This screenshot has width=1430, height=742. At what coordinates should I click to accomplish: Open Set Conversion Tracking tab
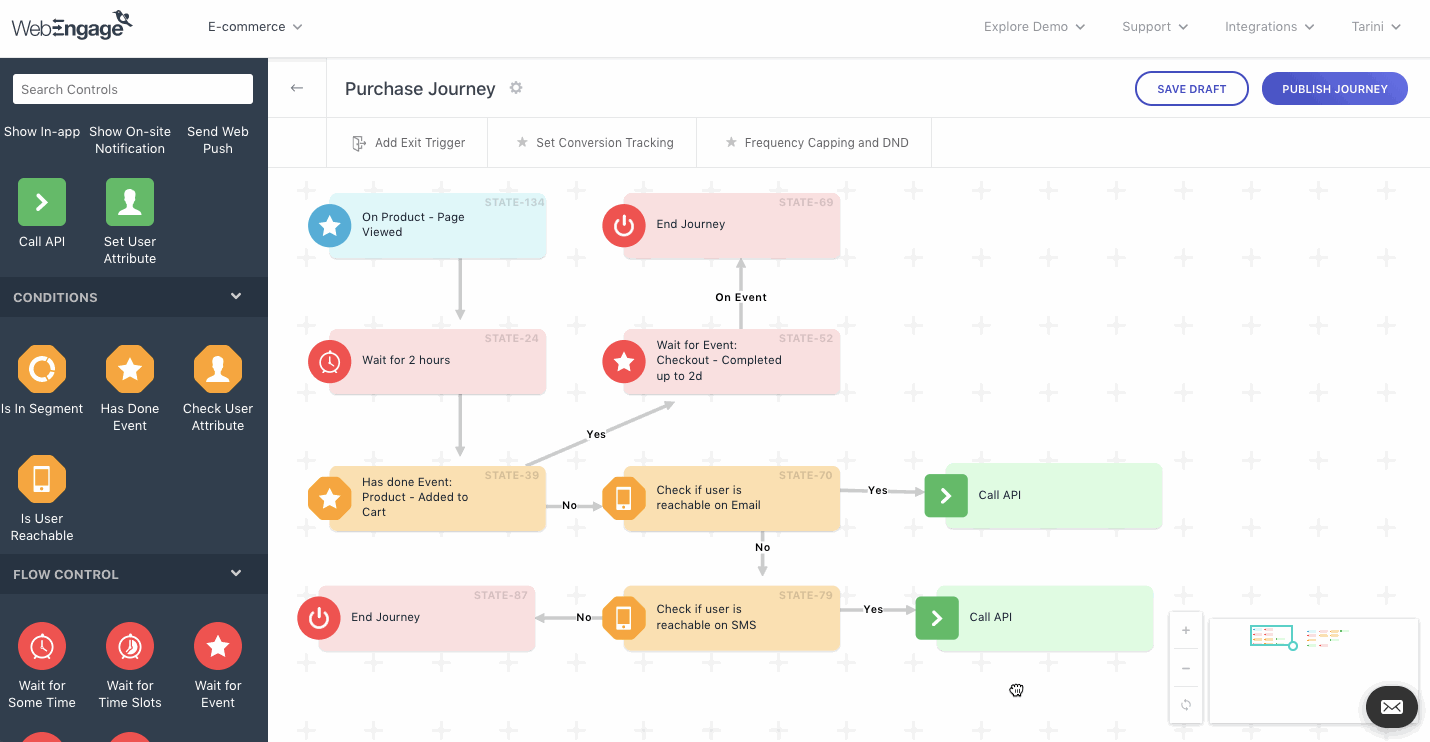[x=593, y=143]
